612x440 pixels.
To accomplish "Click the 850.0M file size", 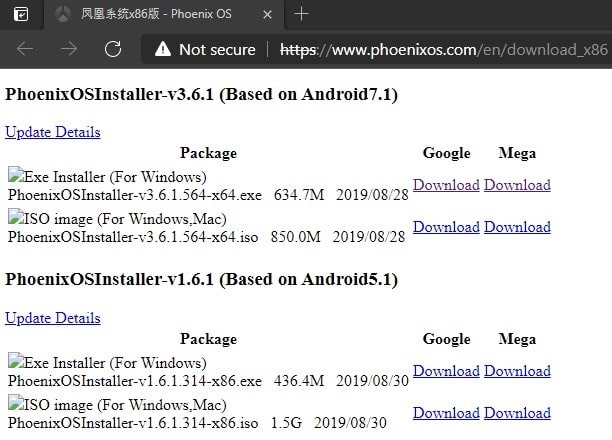I will [x=295, y=237].
